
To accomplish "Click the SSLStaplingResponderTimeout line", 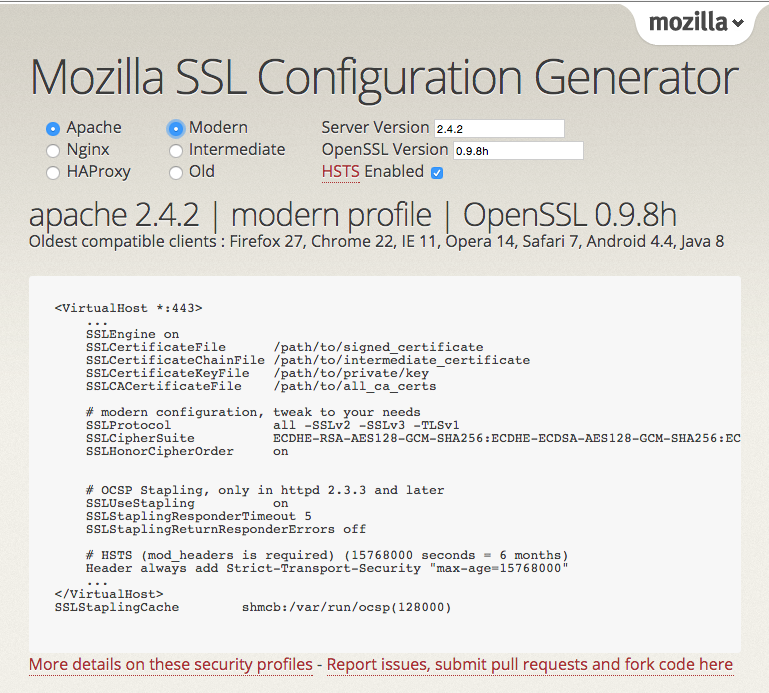I will point(199,516).
